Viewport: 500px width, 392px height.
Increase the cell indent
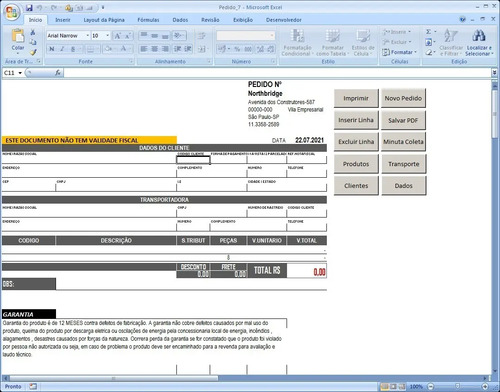(x=188, y=49)
